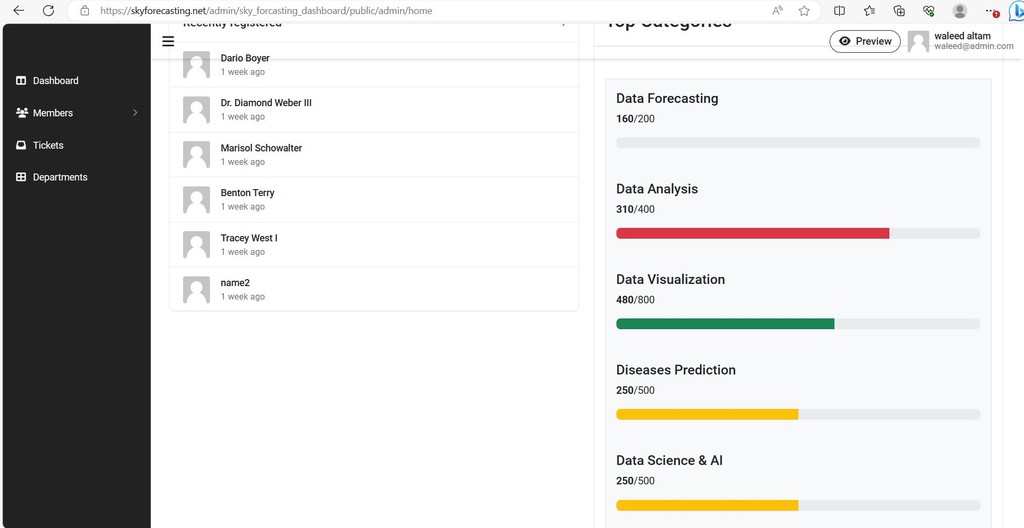Select the name Dr. Diamond Weber III
The height and width of the screenshot is (528, 1024).
pos(266,103)
